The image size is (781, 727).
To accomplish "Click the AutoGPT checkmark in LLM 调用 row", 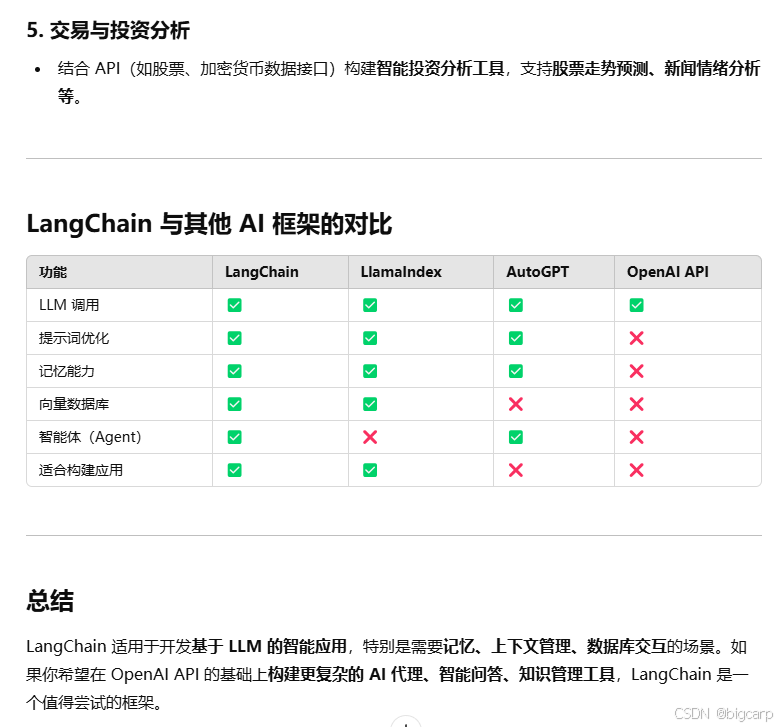I will click(516, 305).
